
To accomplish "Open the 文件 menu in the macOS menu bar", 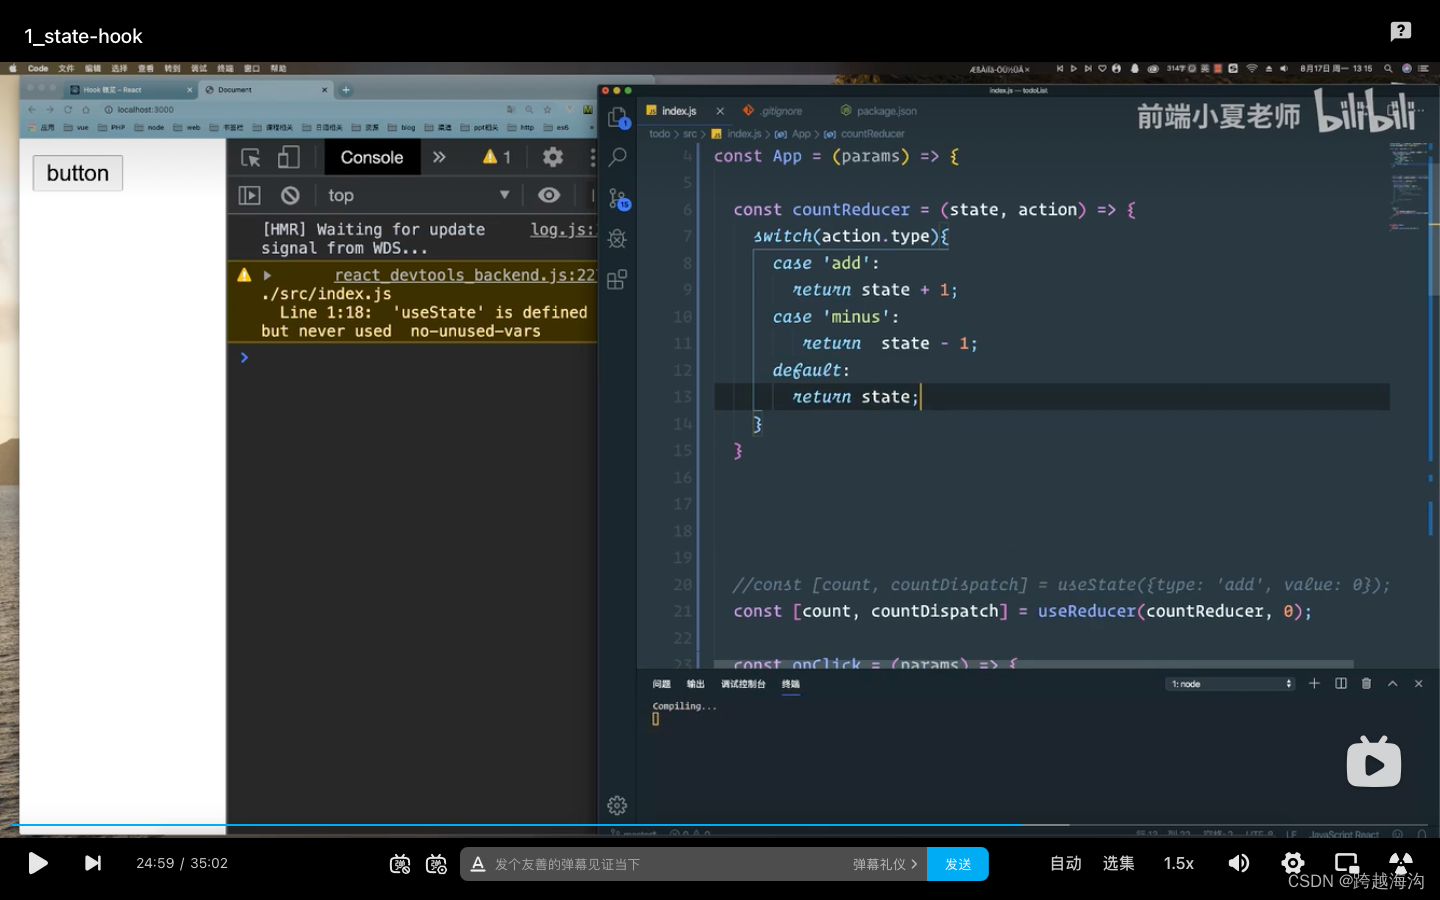I will click(x=66, y=69).
